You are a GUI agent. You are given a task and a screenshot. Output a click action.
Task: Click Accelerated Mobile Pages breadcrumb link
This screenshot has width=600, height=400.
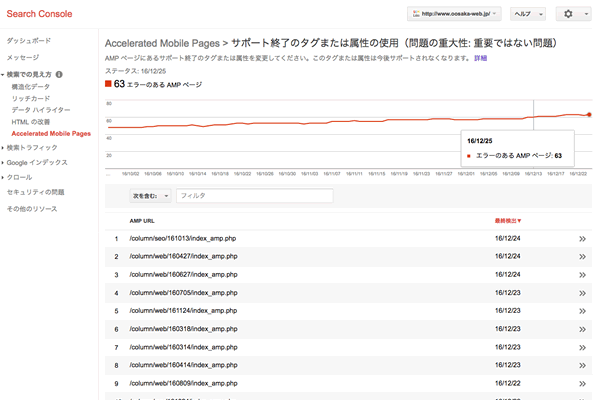pos(162,43)
